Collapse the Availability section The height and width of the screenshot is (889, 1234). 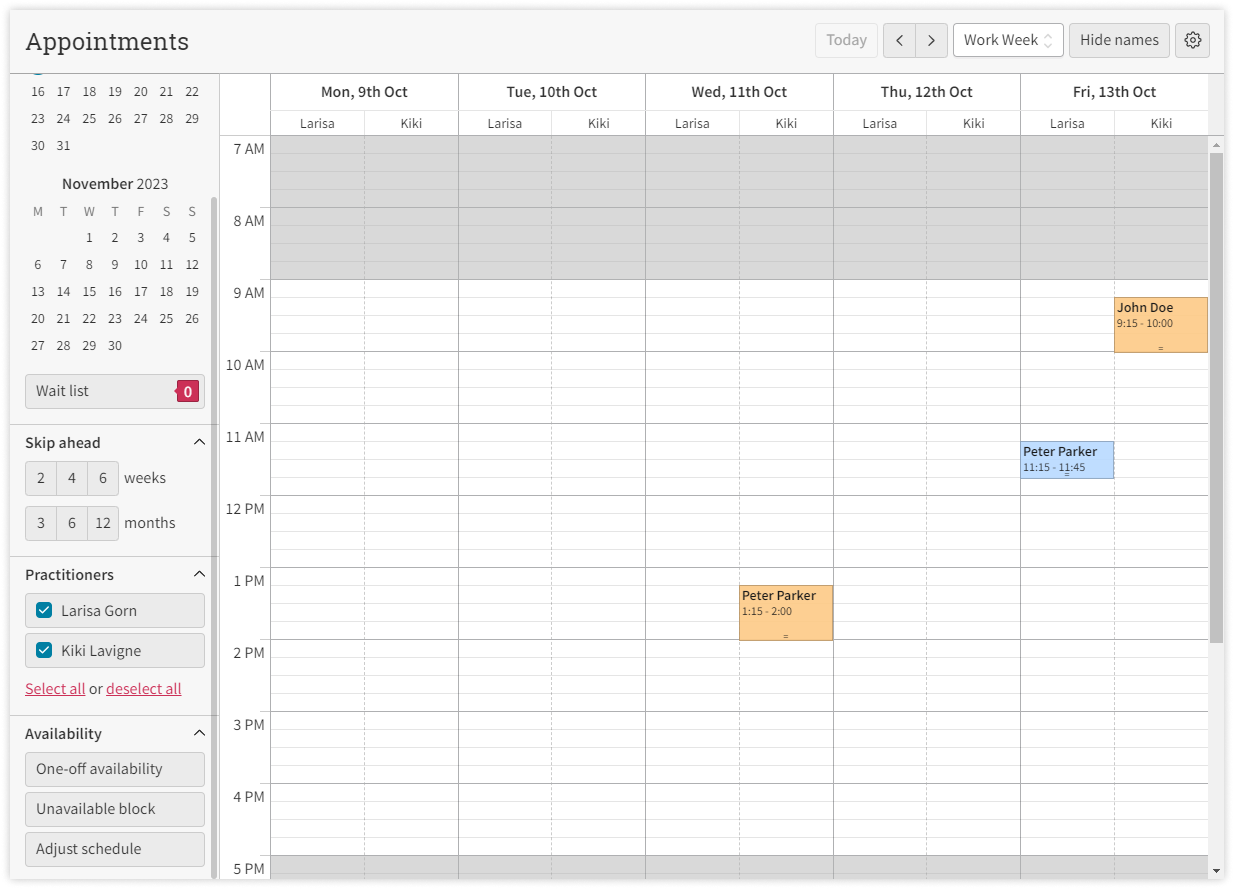[x=199, y=733]
